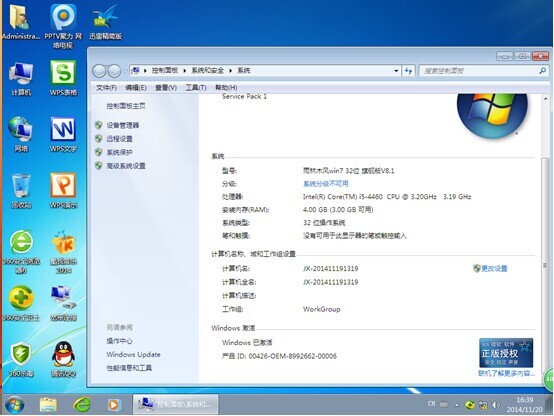This screenshot has width=554, height=416.
Task: Open the file explorer taskbar icon
Action: (48, 405)
